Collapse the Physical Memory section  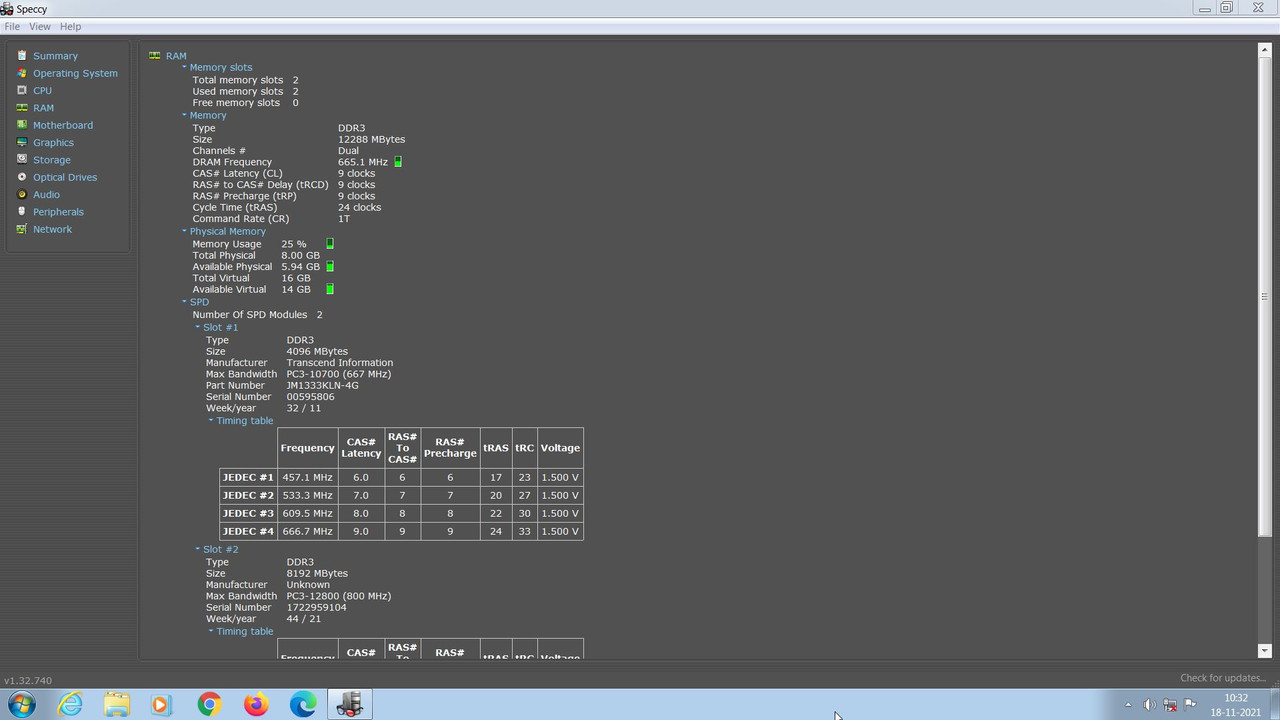coord(184,231)
